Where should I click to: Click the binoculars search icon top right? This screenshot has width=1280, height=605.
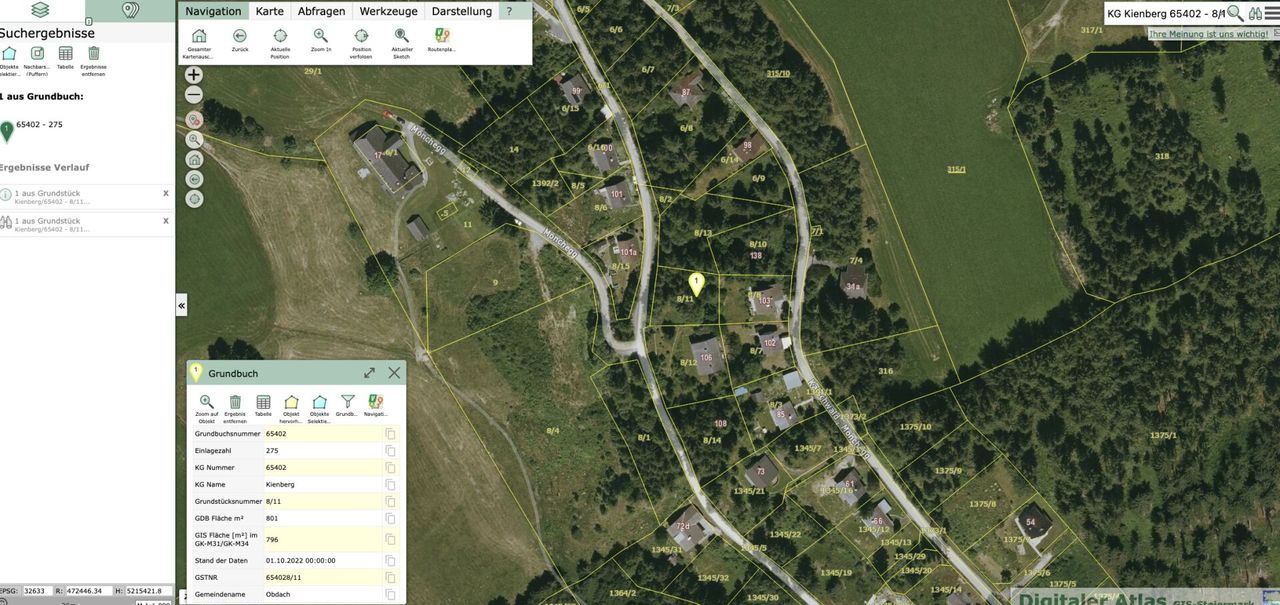tap(1256, 13)
